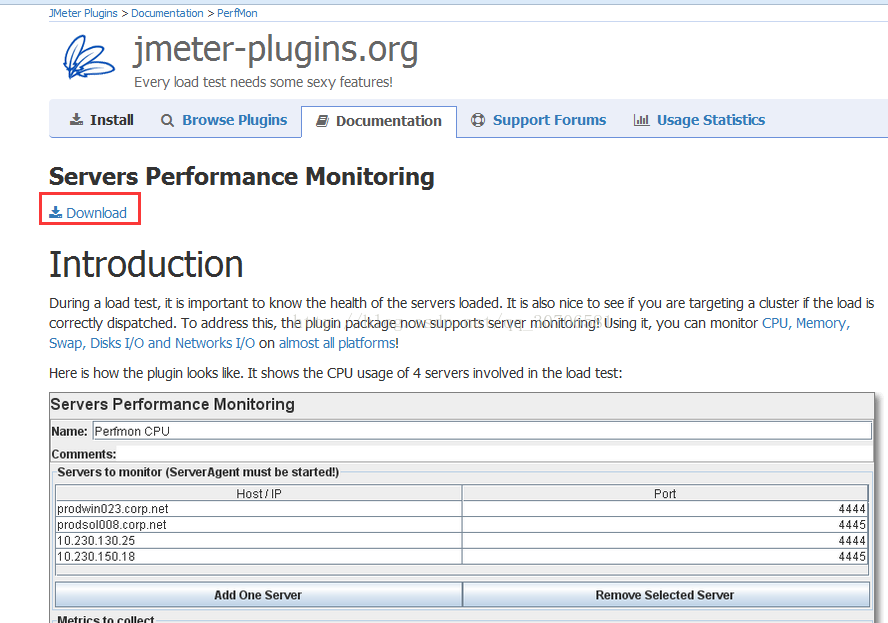Click the Support Forums lifebuoy icon
This screenshot has width=888, height=623.
[x=478, y=120]
